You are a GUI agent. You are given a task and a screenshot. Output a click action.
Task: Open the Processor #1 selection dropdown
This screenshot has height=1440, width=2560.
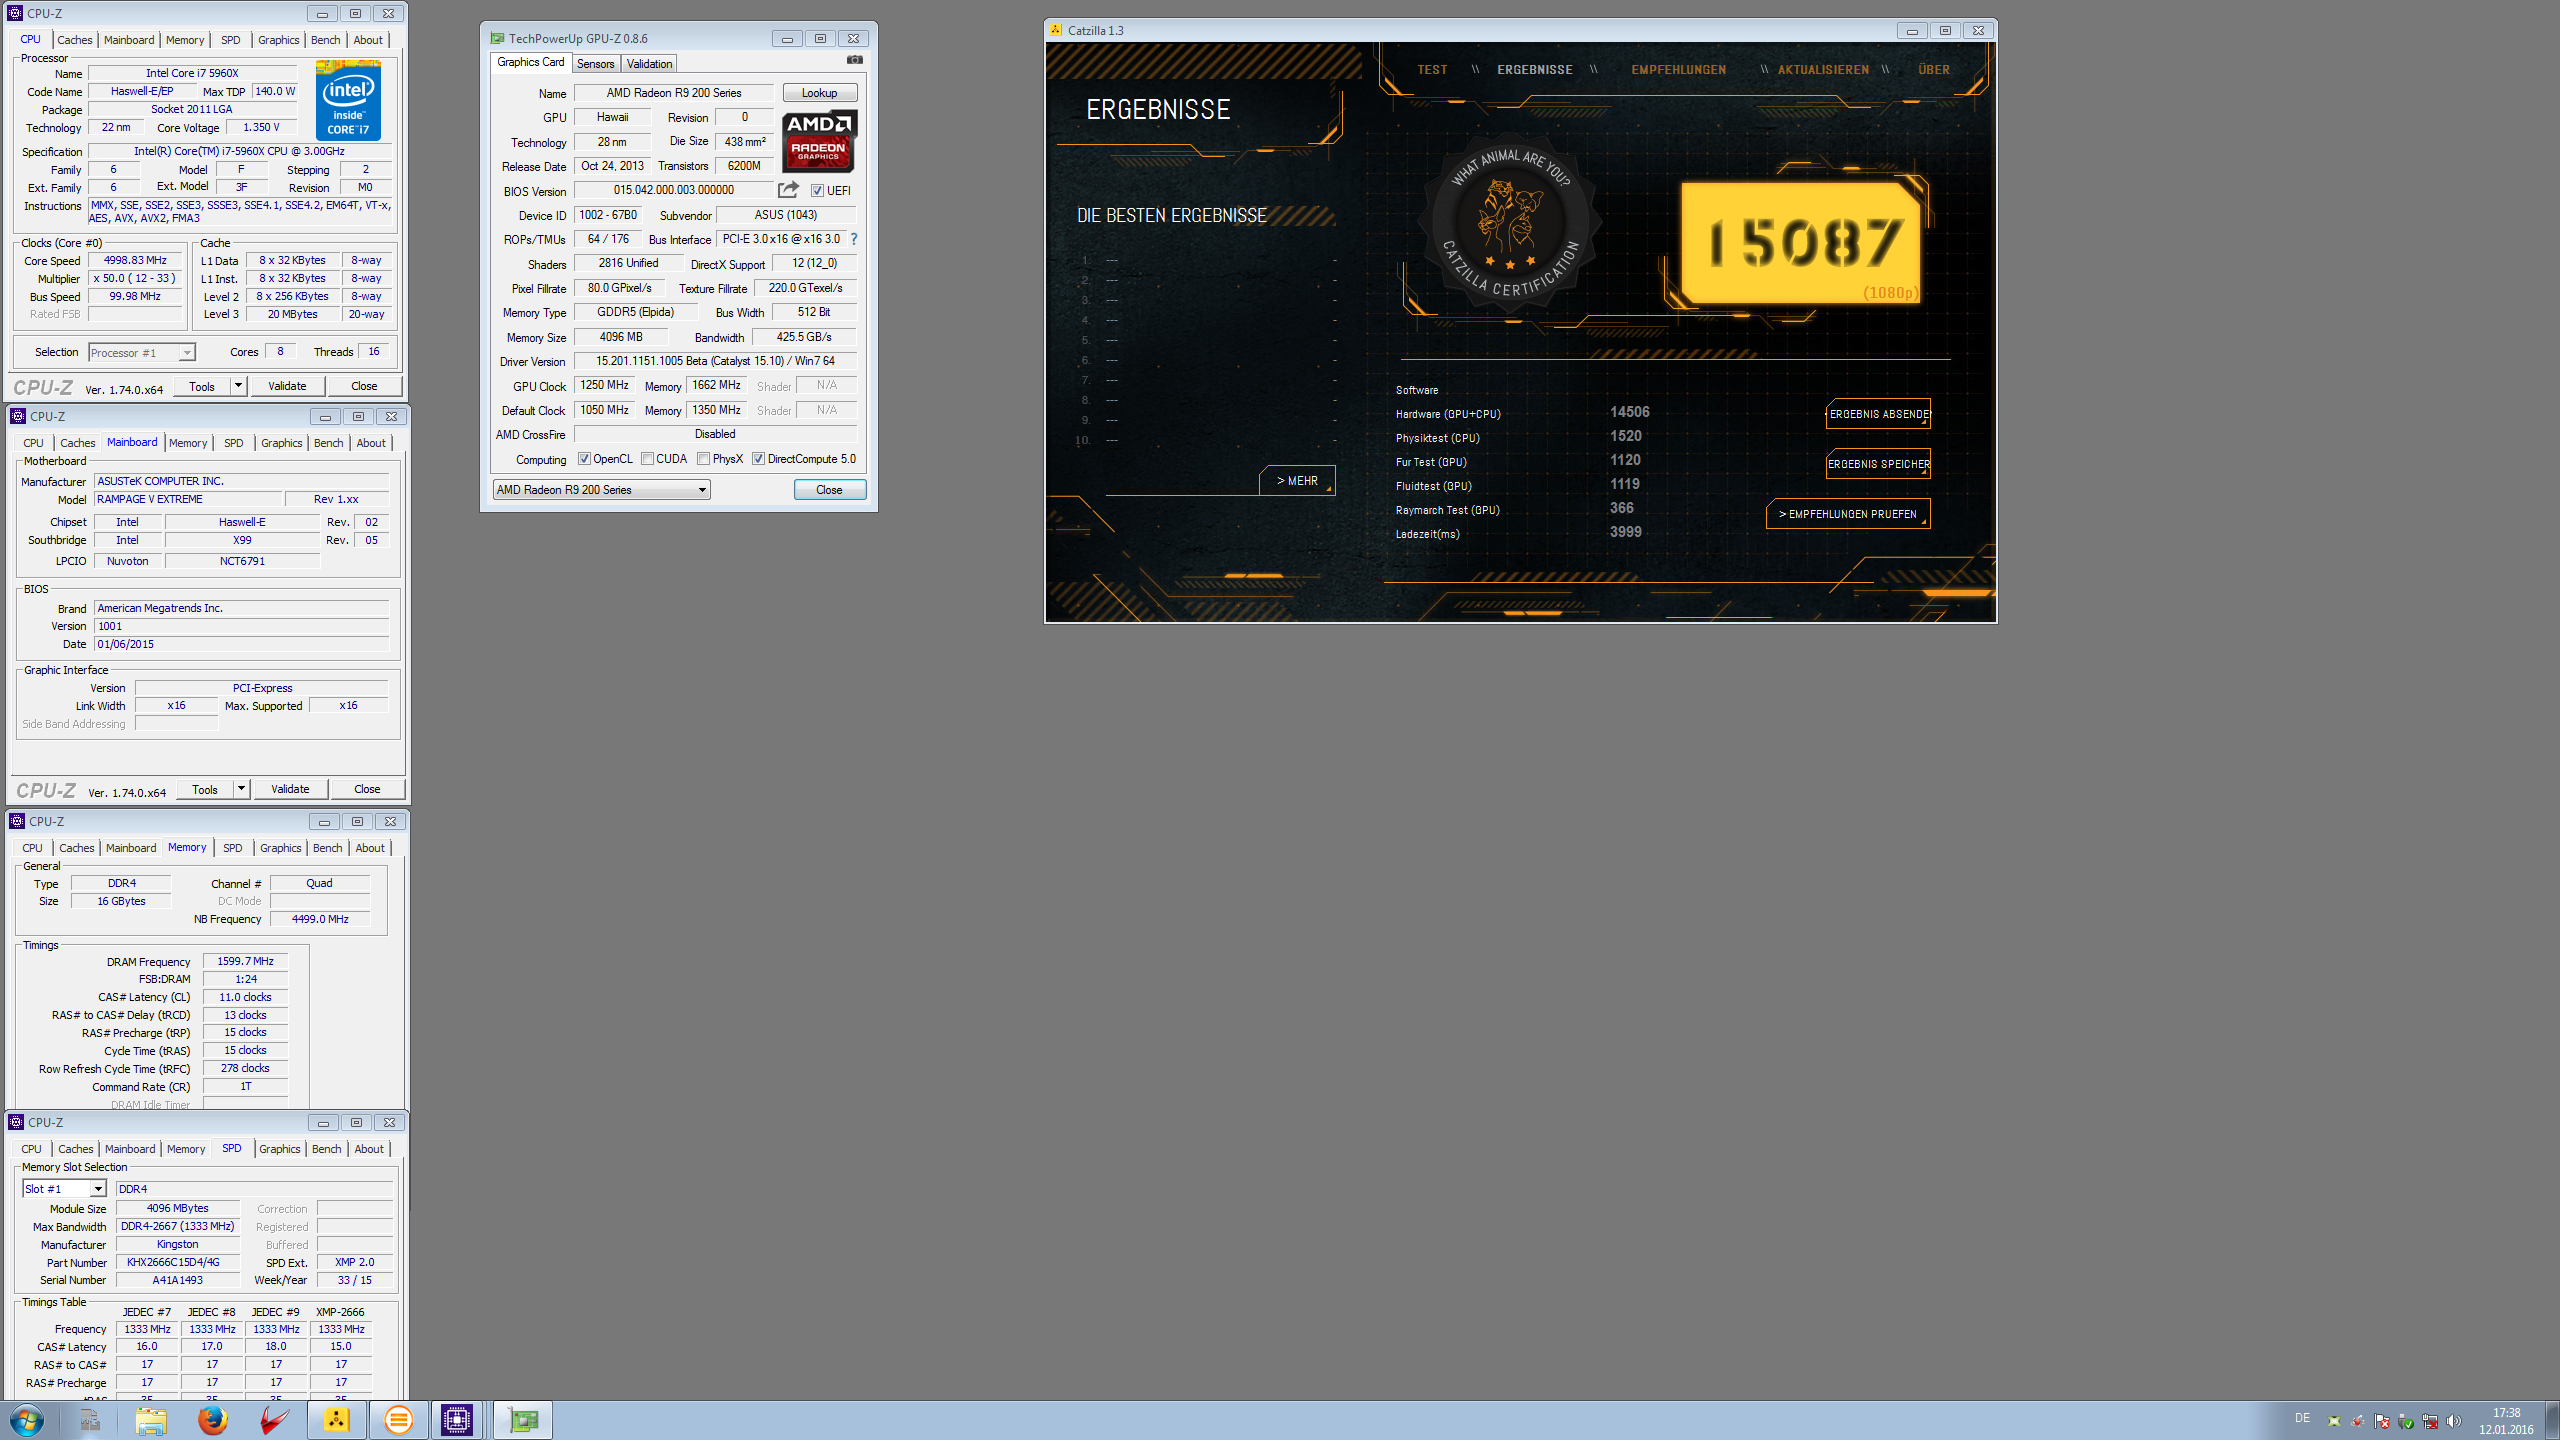point(141,353)
